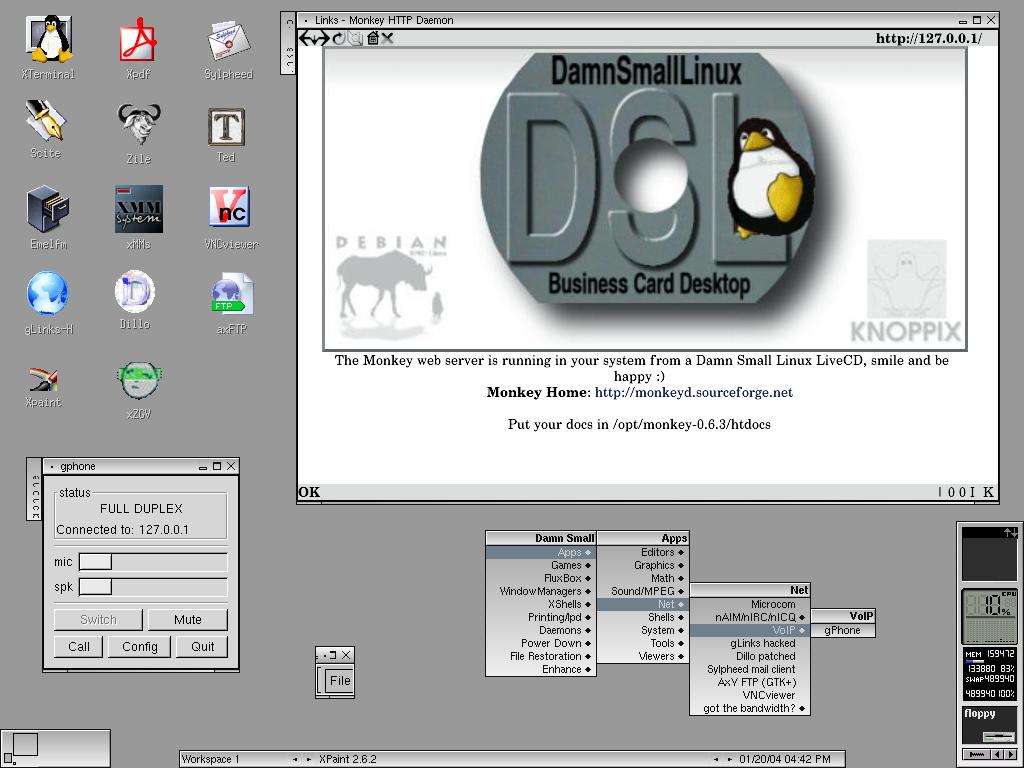Expand the Sound/MPEG submenu
Image resolution: width=1024 pixels, height=768 pixels.
[x=643, y=592]
